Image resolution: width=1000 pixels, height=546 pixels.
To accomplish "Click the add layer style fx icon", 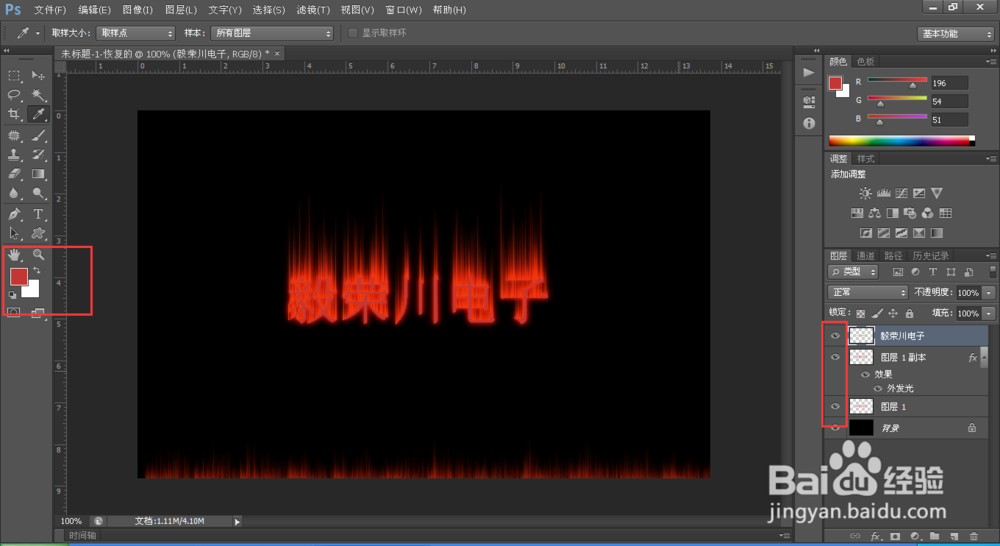I will (x=876, y=536).
